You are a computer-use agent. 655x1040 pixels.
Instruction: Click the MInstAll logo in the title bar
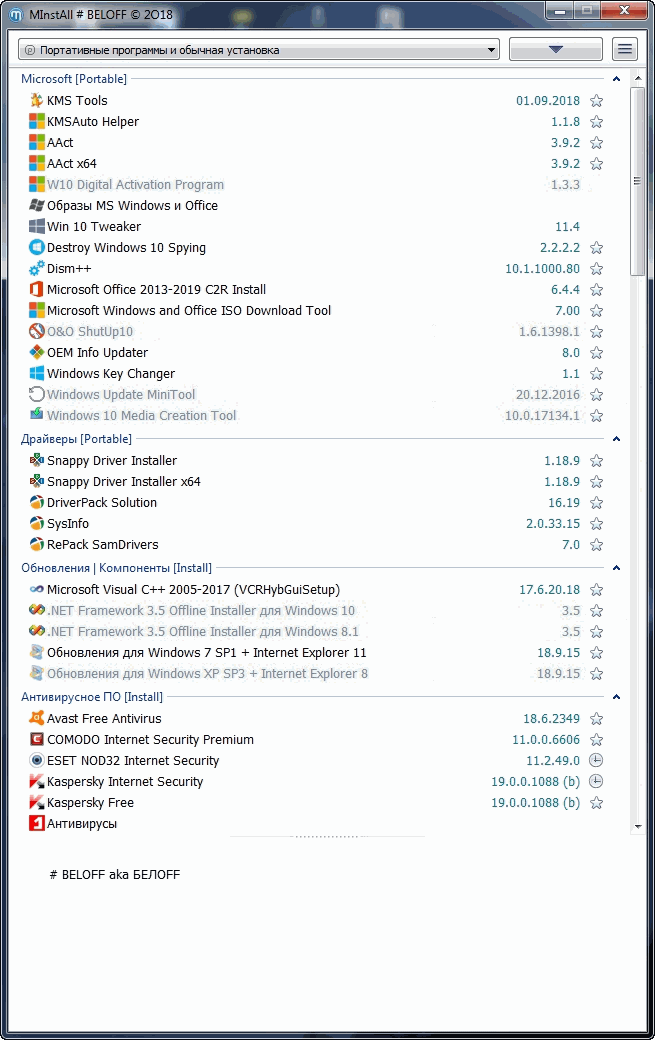tap(16, 15)
